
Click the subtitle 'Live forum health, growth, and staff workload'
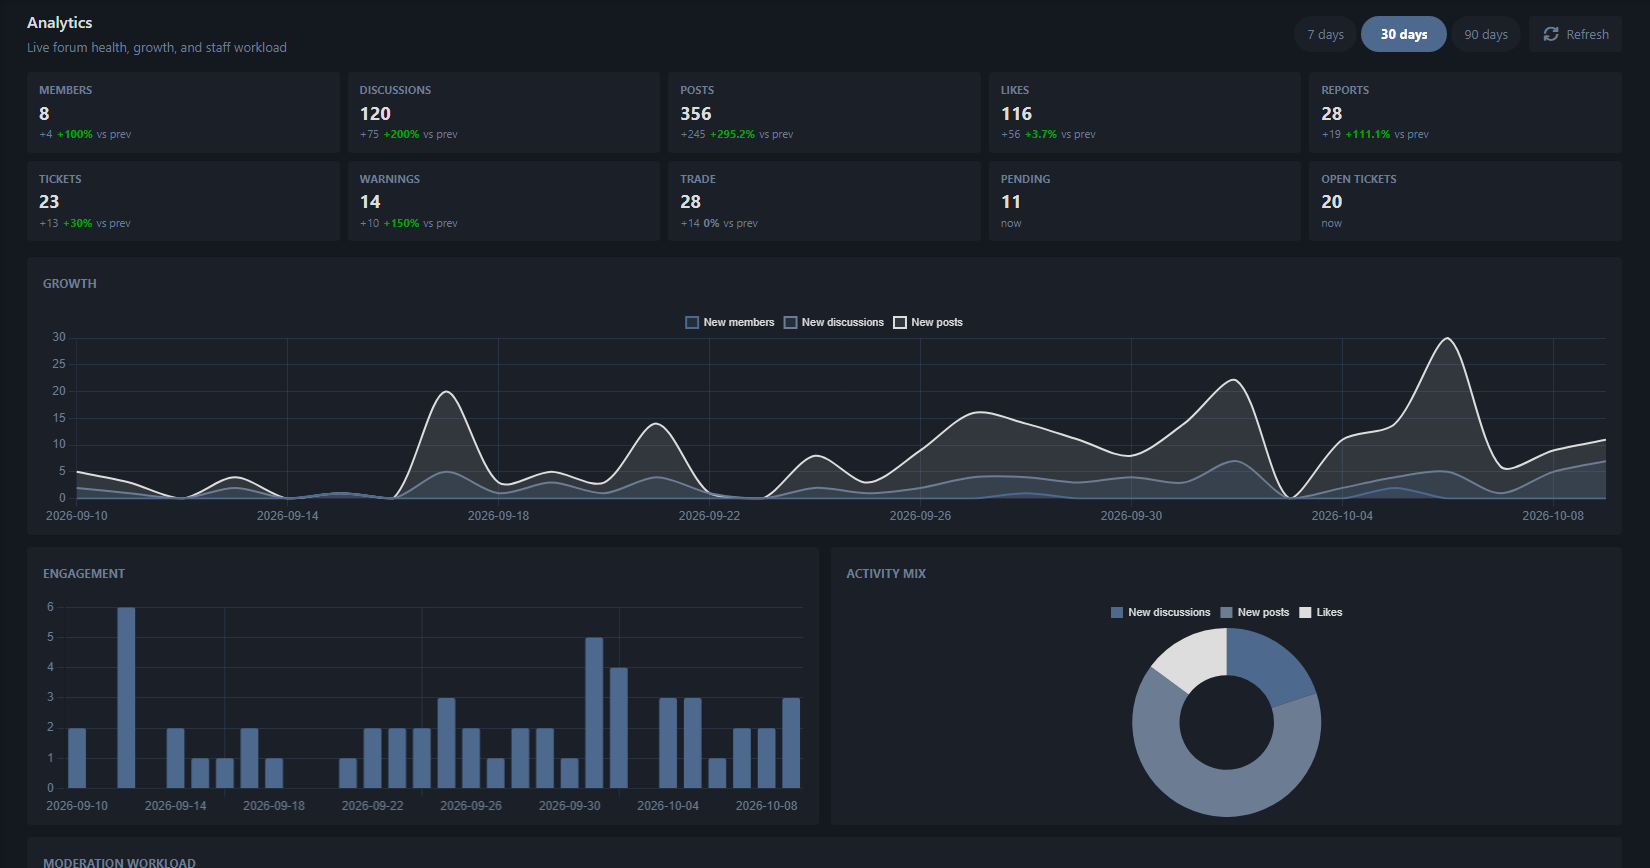(157, 47)
